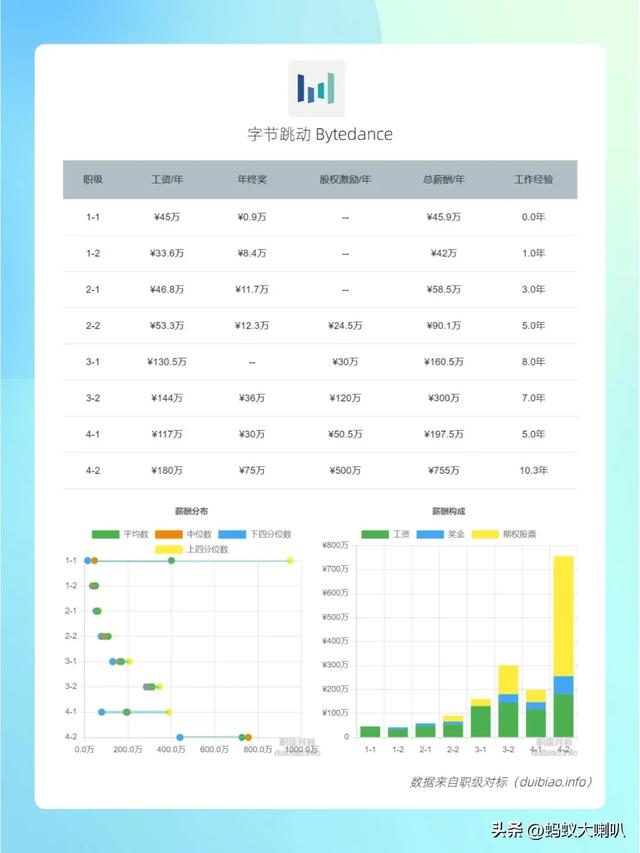This screenshot has height=853, width=640.
Task: Click the ¥45.9万 total compensation cell
Action: click(x=444, y=217)
